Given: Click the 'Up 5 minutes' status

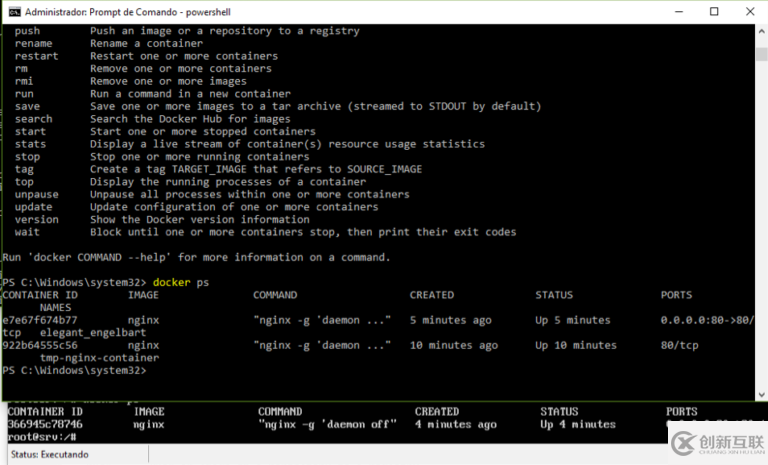Looking at the screenshot, I should [x=573, y=320].
